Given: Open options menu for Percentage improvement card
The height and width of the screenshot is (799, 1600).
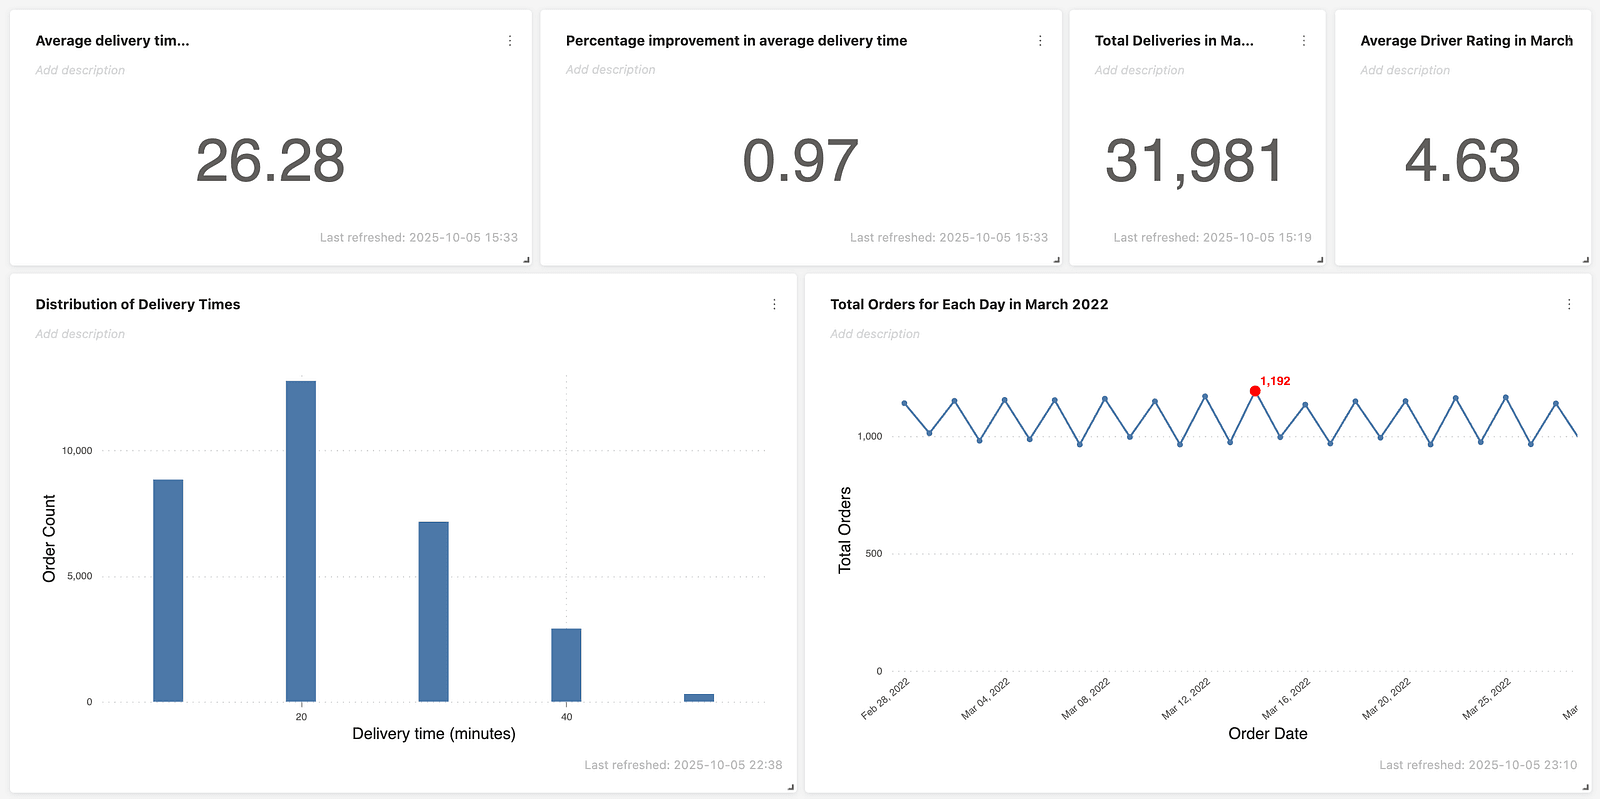Looking at the screenshot, I should (x=1040, y=41).
